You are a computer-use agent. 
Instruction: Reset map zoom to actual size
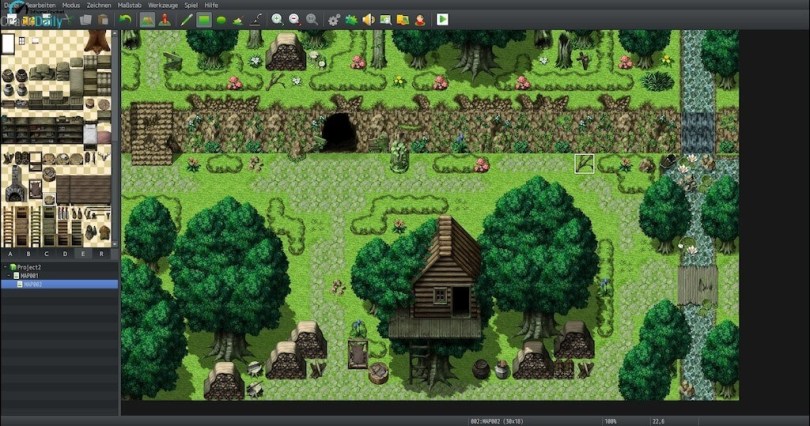point(312,20)
